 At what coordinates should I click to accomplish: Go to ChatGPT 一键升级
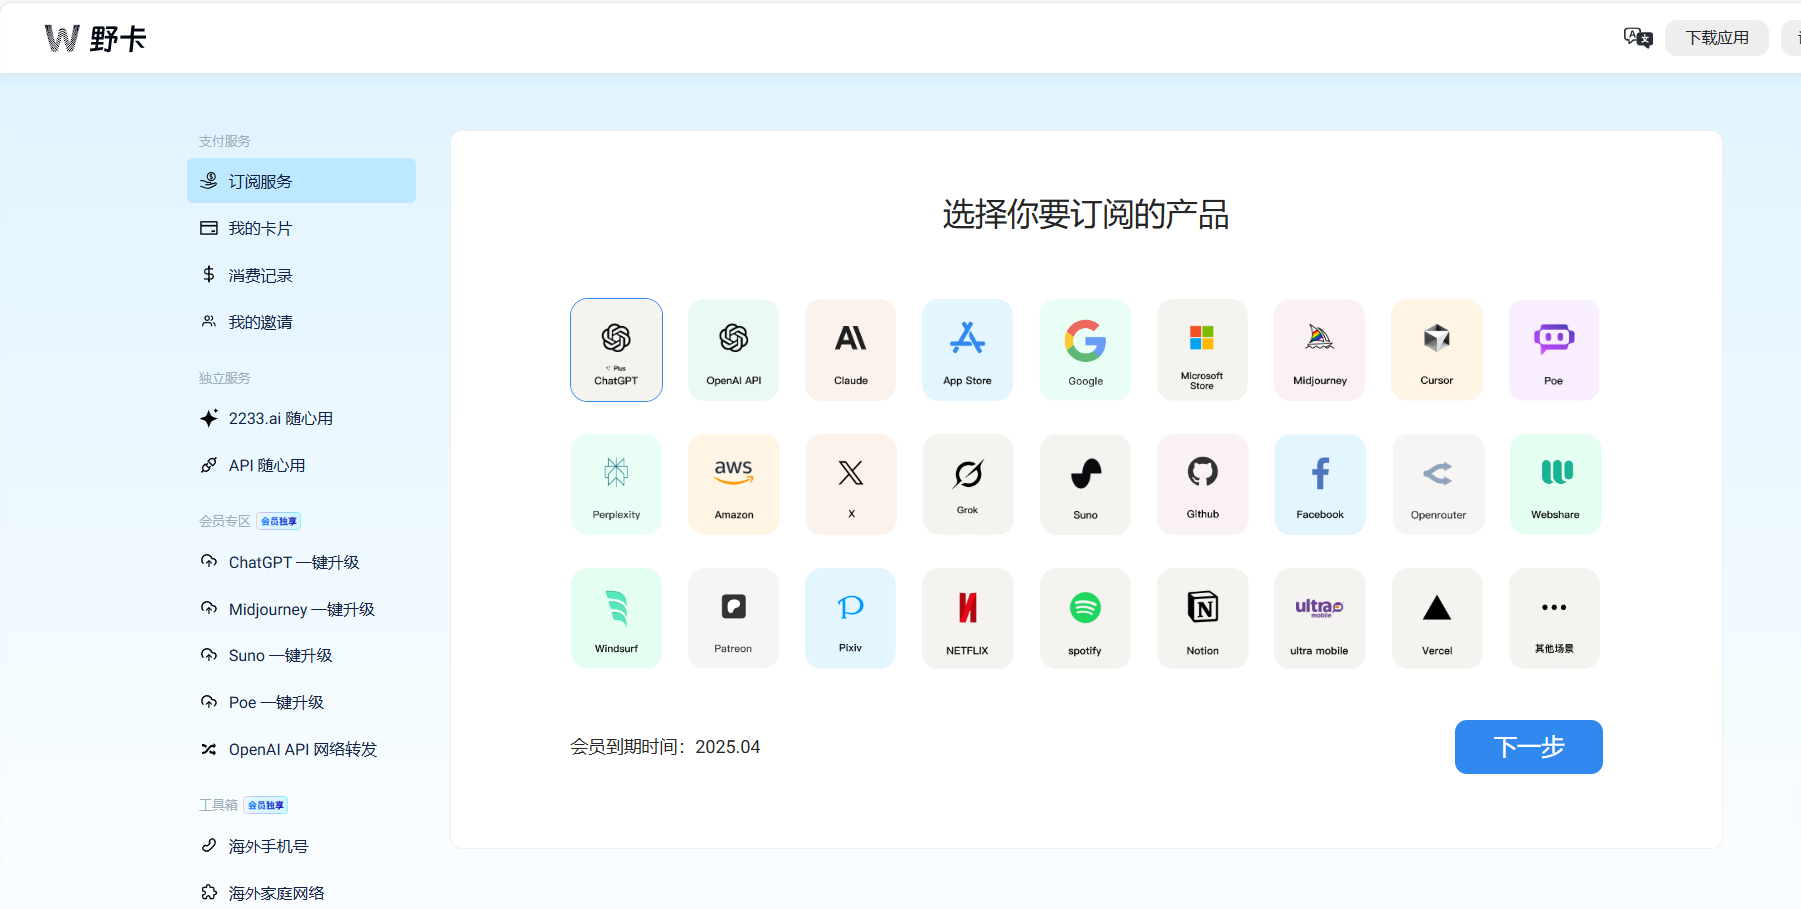coord(301,562)
